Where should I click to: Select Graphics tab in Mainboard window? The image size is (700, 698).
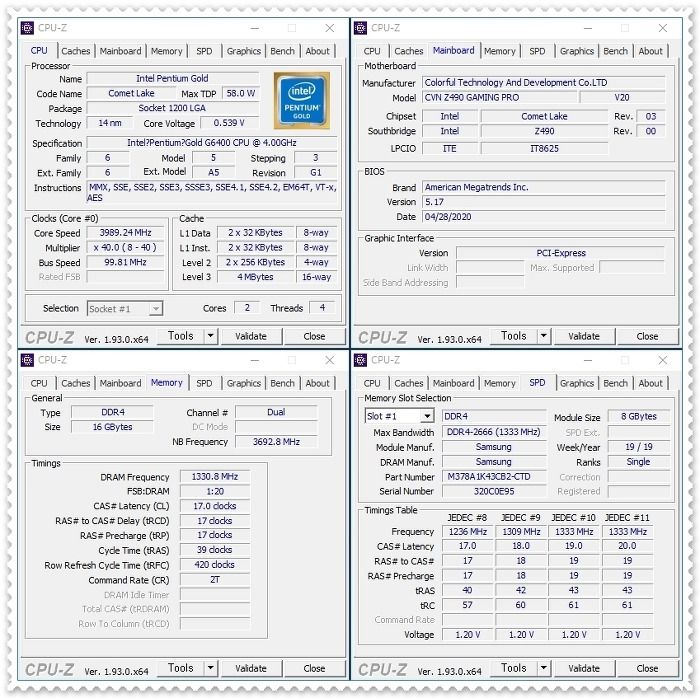coord(577,51)
